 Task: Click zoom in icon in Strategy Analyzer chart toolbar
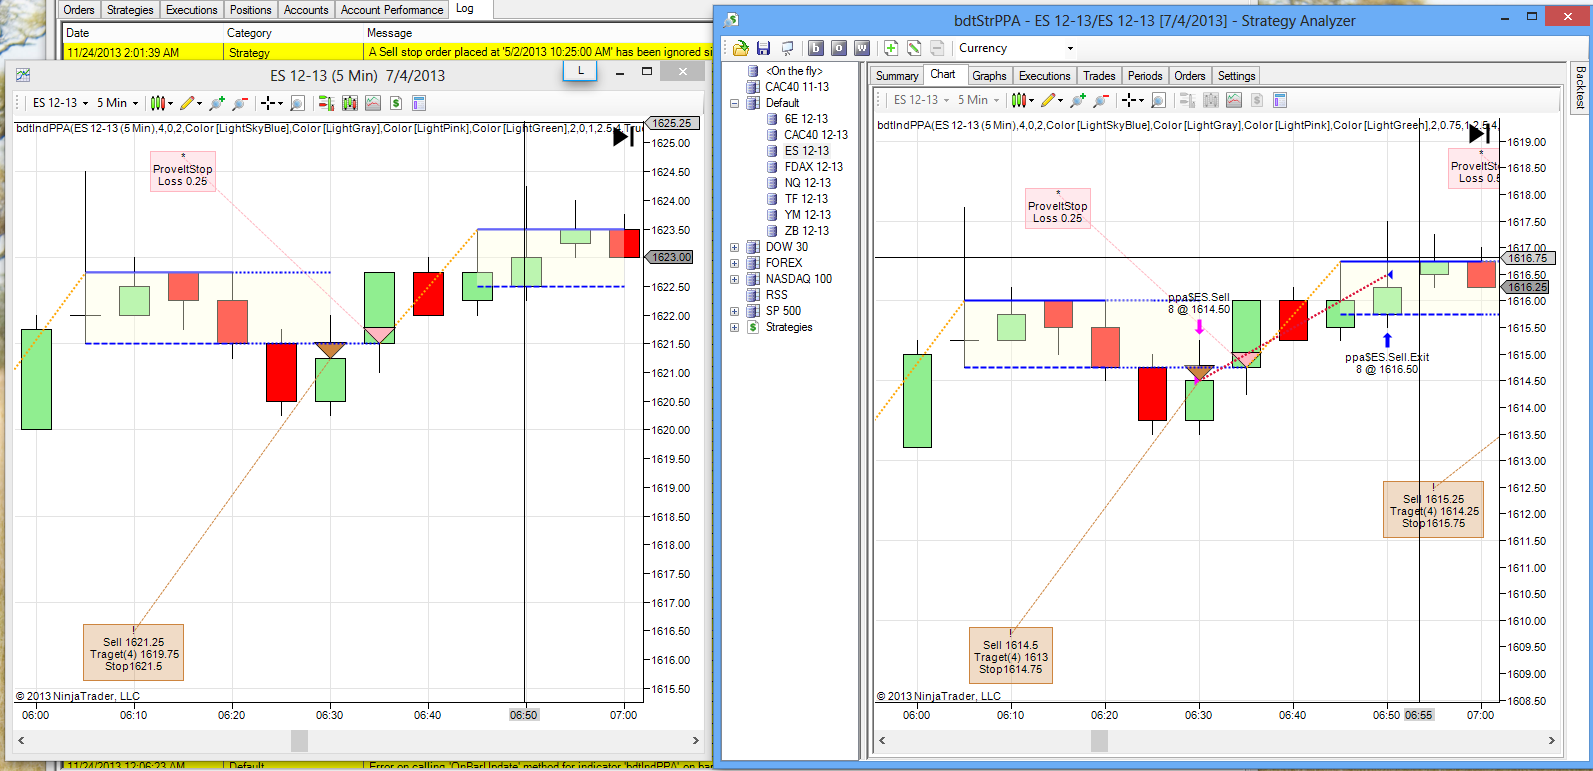point(1077,100)
